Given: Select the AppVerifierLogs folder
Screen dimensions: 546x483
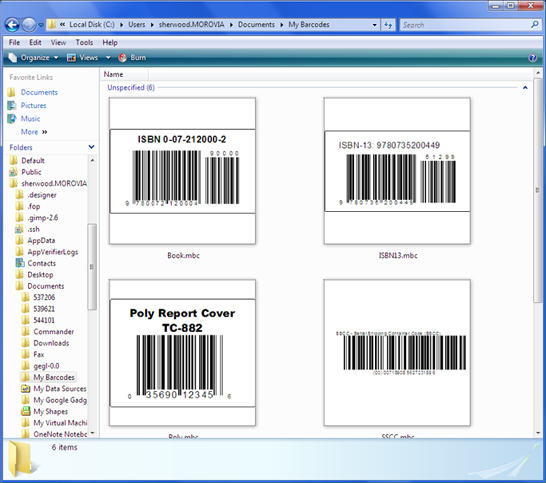Looking at the screenshot, I should coord(53,252).
